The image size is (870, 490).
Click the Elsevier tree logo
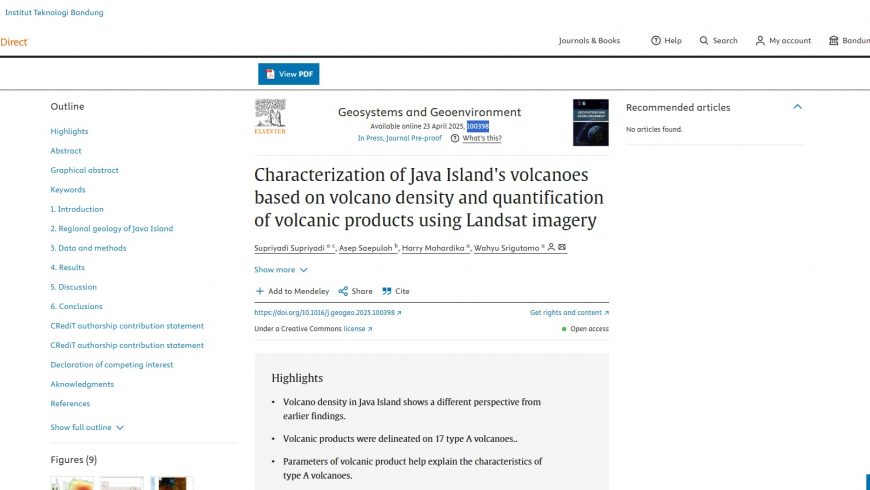[x=270, y=117]
